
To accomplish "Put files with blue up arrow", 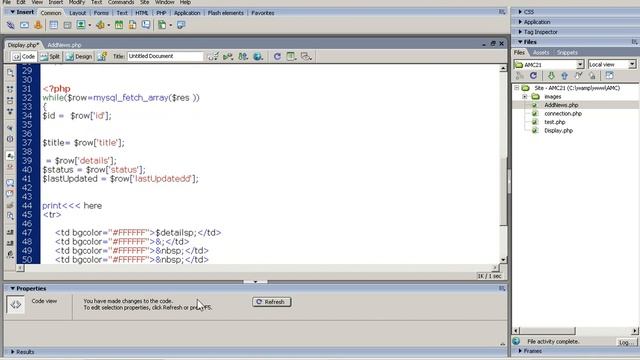I will (564, 76).
